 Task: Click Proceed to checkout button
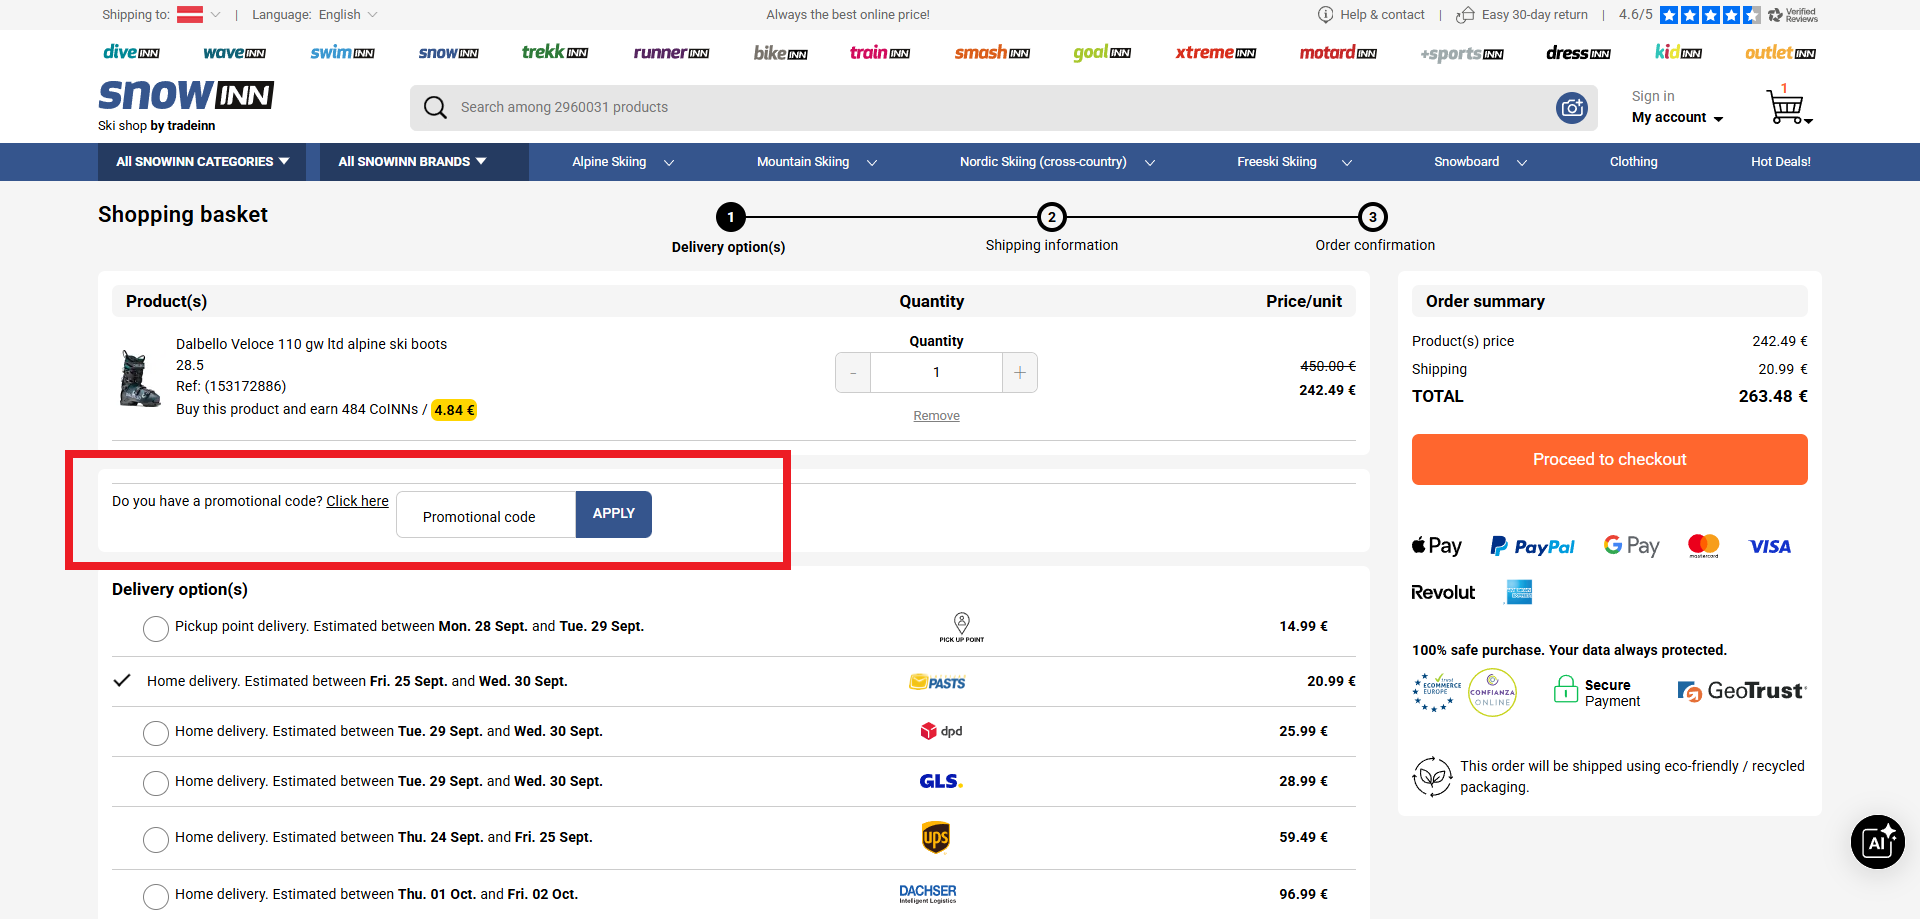(x=1610, y=459)
